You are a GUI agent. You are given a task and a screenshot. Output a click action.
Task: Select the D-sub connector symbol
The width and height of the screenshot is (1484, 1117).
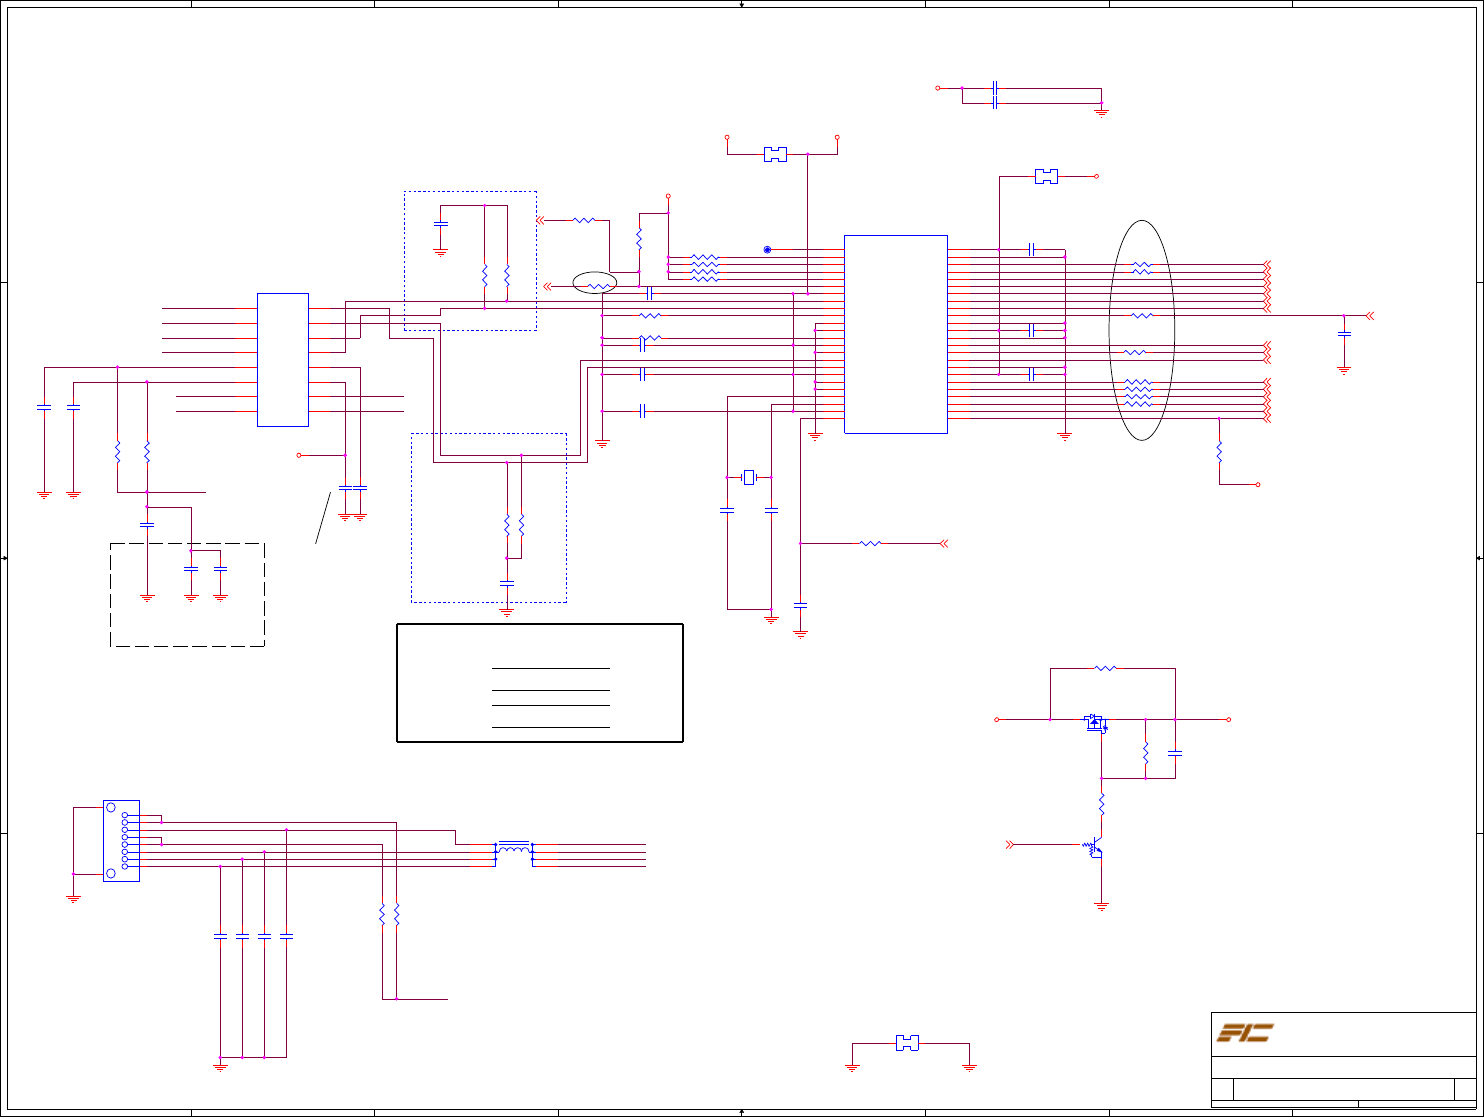pos(121,841)
